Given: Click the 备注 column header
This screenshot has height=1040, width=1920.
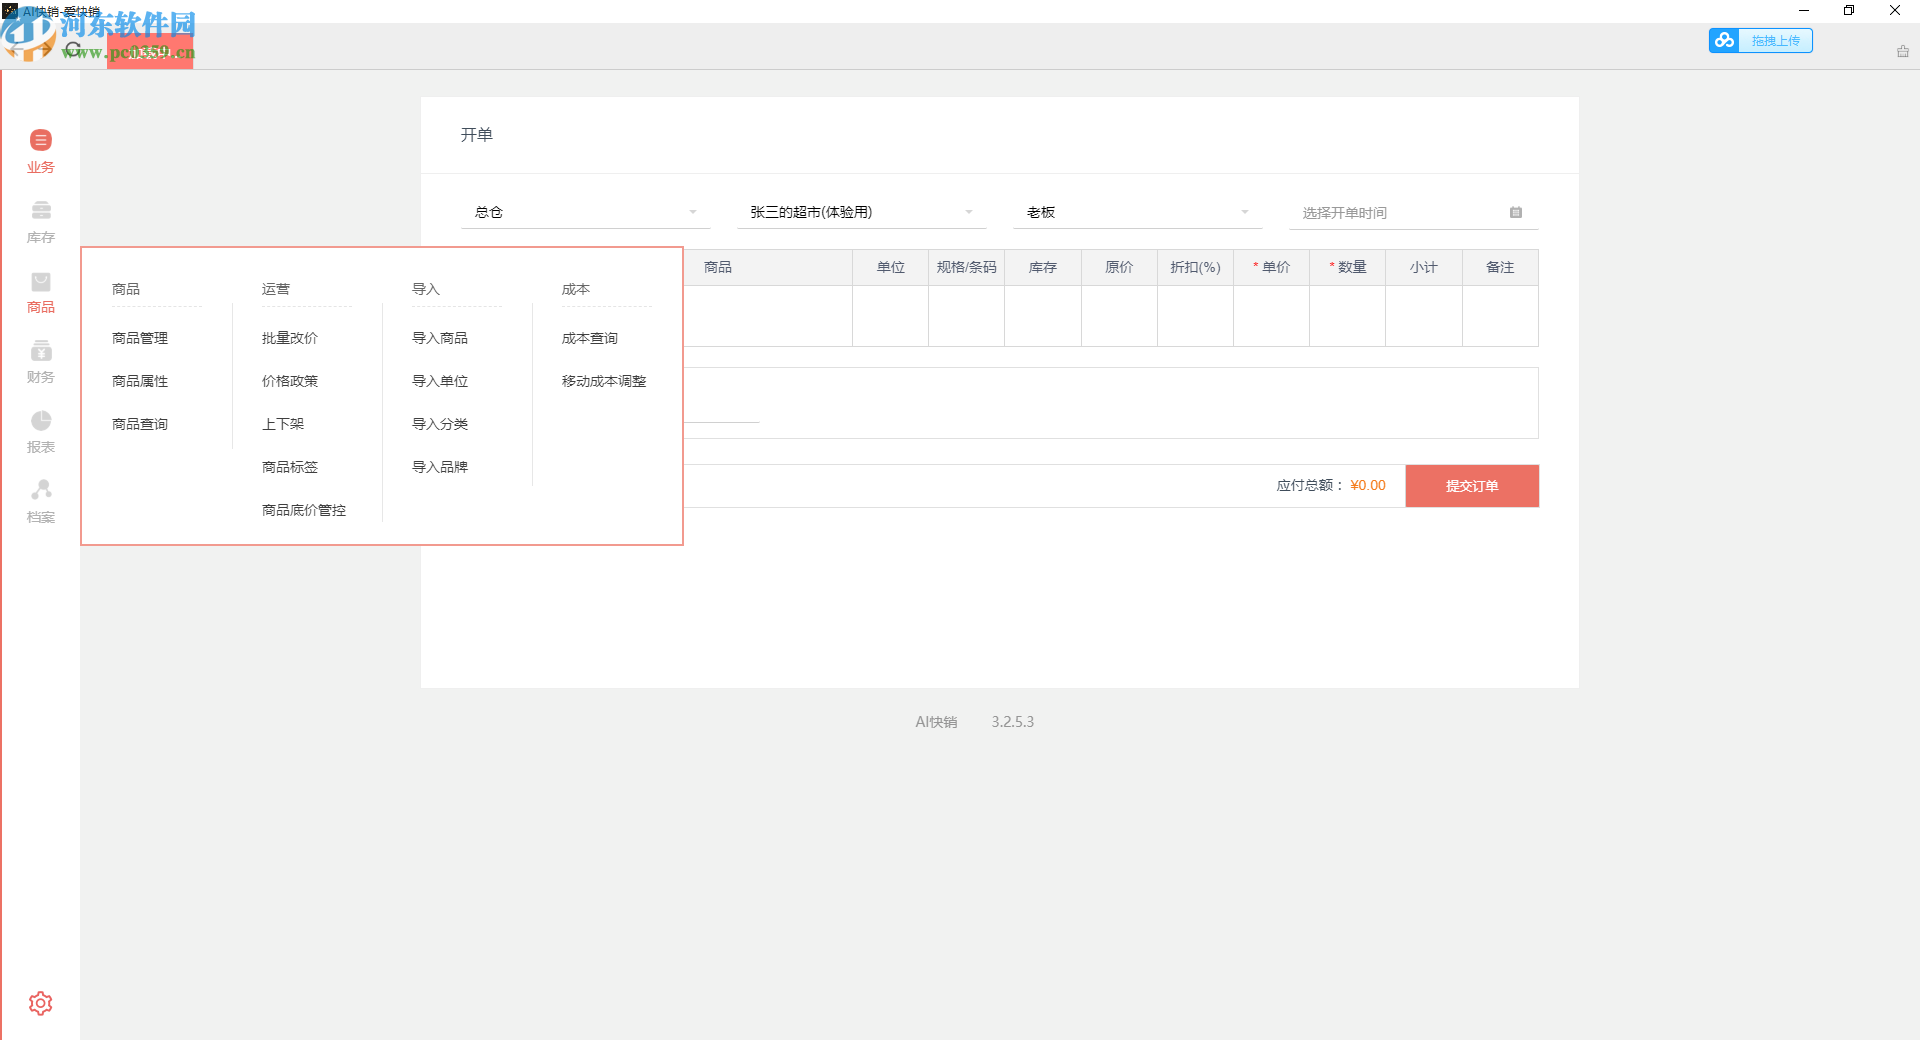Looking at the screenshot, I should click(1500, 267).
